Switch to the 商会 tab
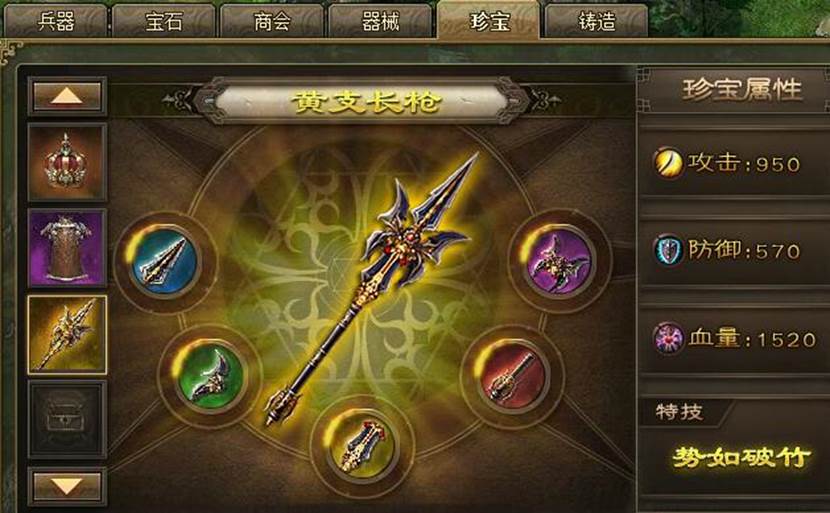 click(x=272, y=22)
